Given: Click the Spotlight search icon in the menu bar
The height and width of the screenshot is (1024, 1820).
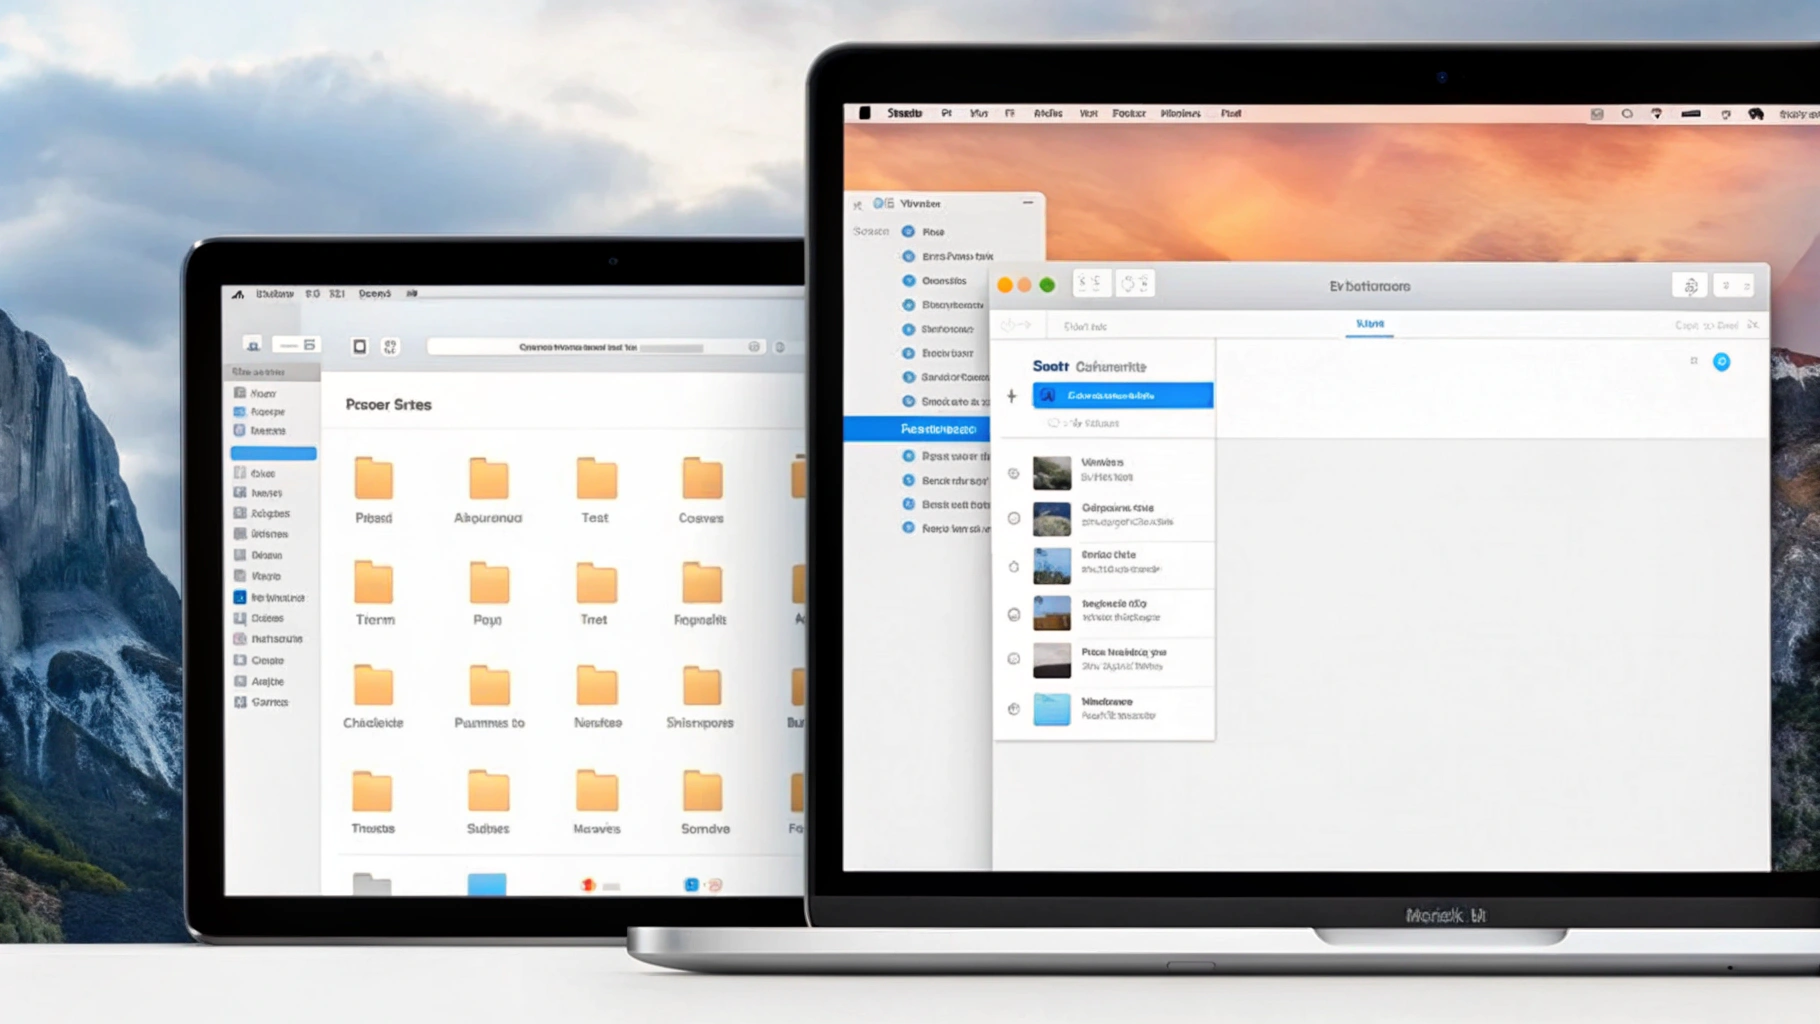Looking at the screenshot, I should click(1627, 113).
